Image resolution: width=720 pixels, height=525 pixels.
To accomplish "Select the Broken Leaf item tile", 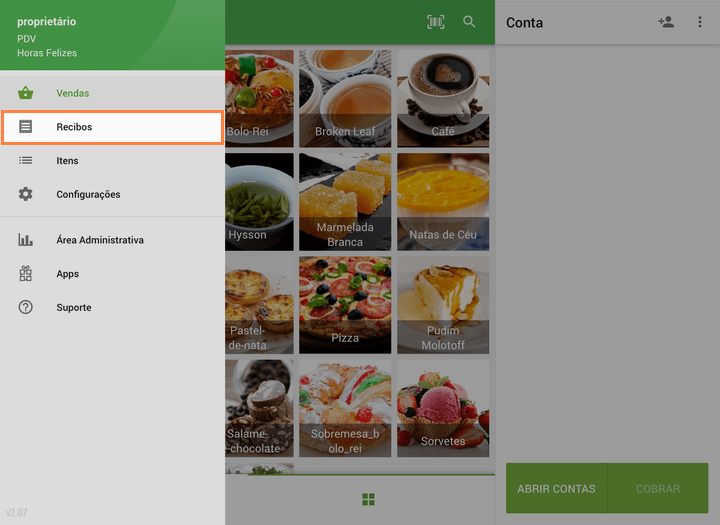I will click(x=345, y=98).
